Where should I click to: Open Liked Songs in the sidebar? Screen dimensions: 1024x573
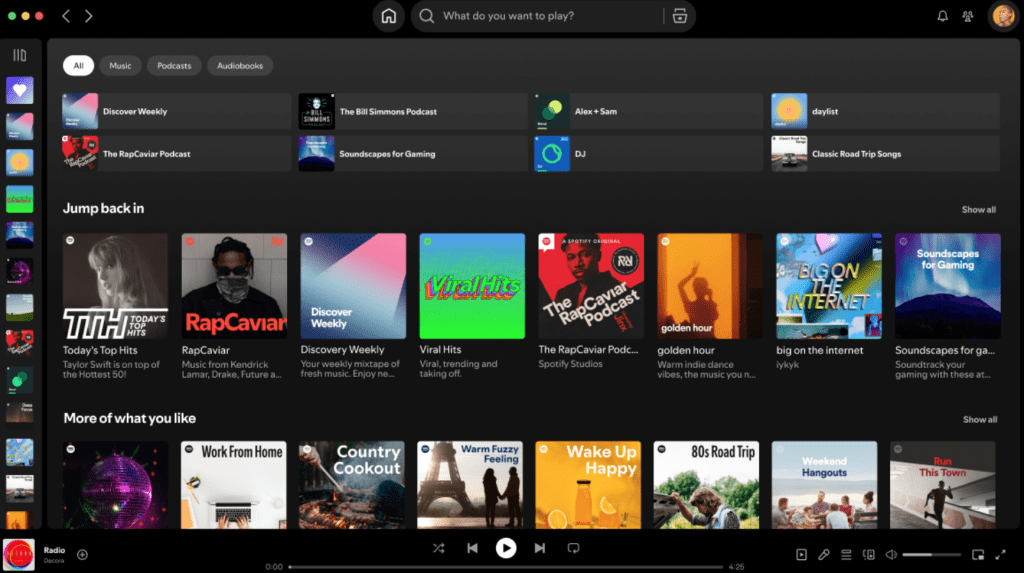click(x=20, y=90)
